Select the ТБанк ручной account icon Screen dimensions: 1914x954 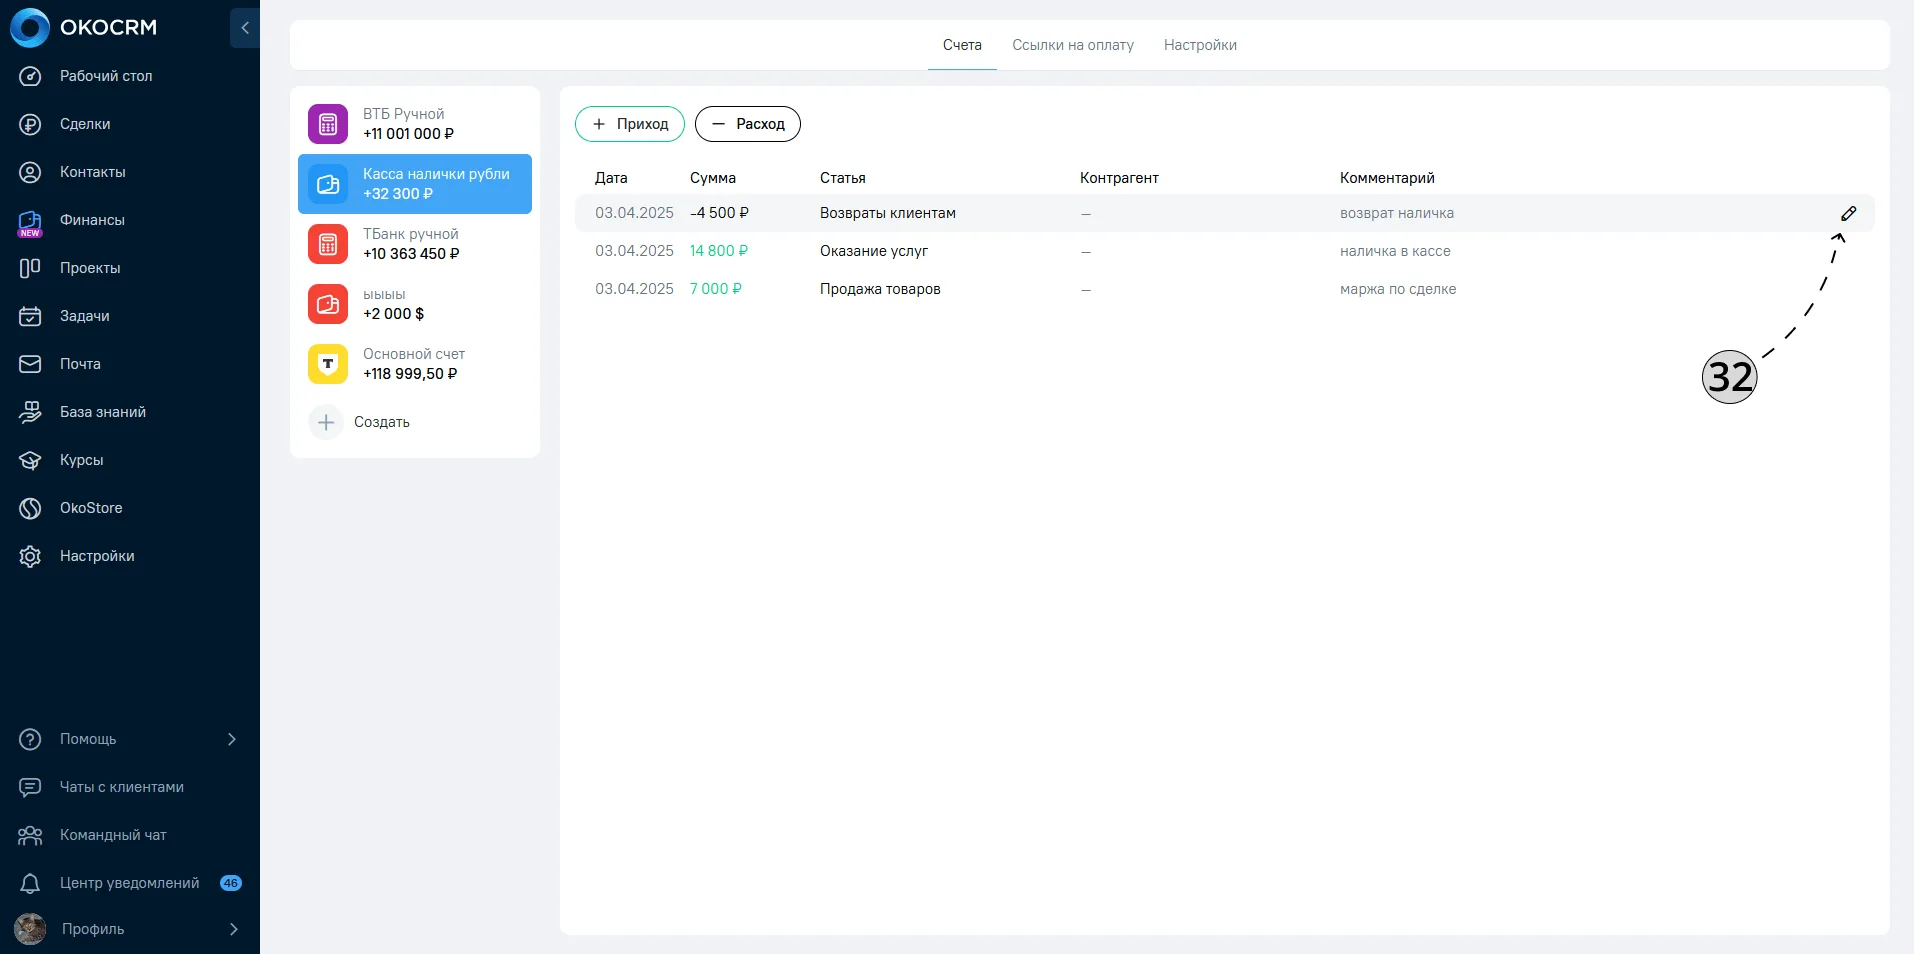pos(328,244)
